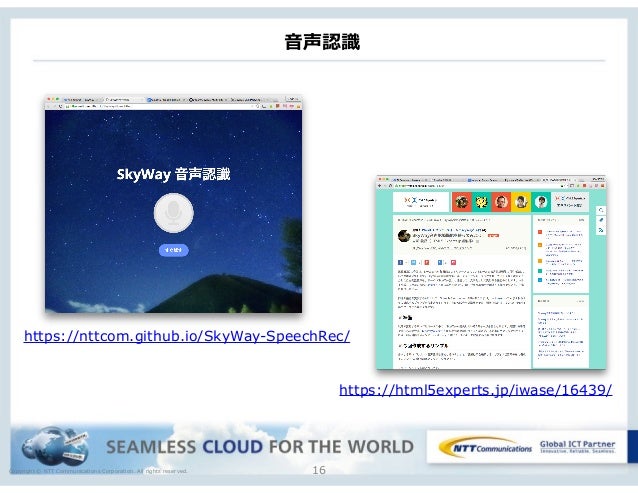Screen dimensions: 638x493
Task: Click address bar in SkyWay browser screenshot
Action: [161, 106]
